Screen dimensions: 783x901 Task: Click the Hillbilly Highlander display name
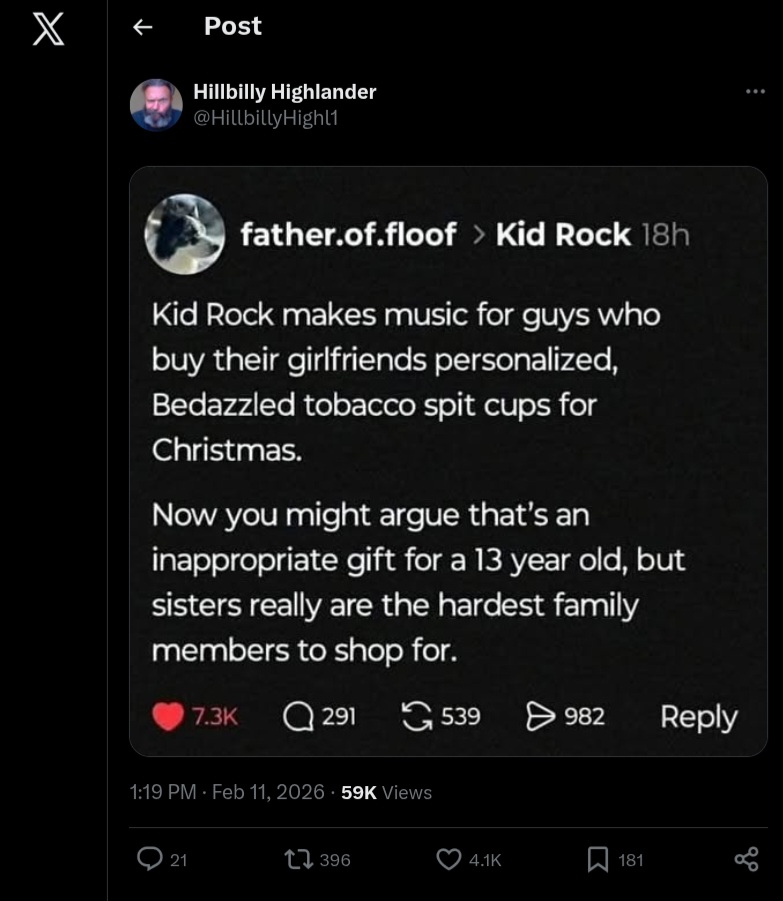[284, 92]
